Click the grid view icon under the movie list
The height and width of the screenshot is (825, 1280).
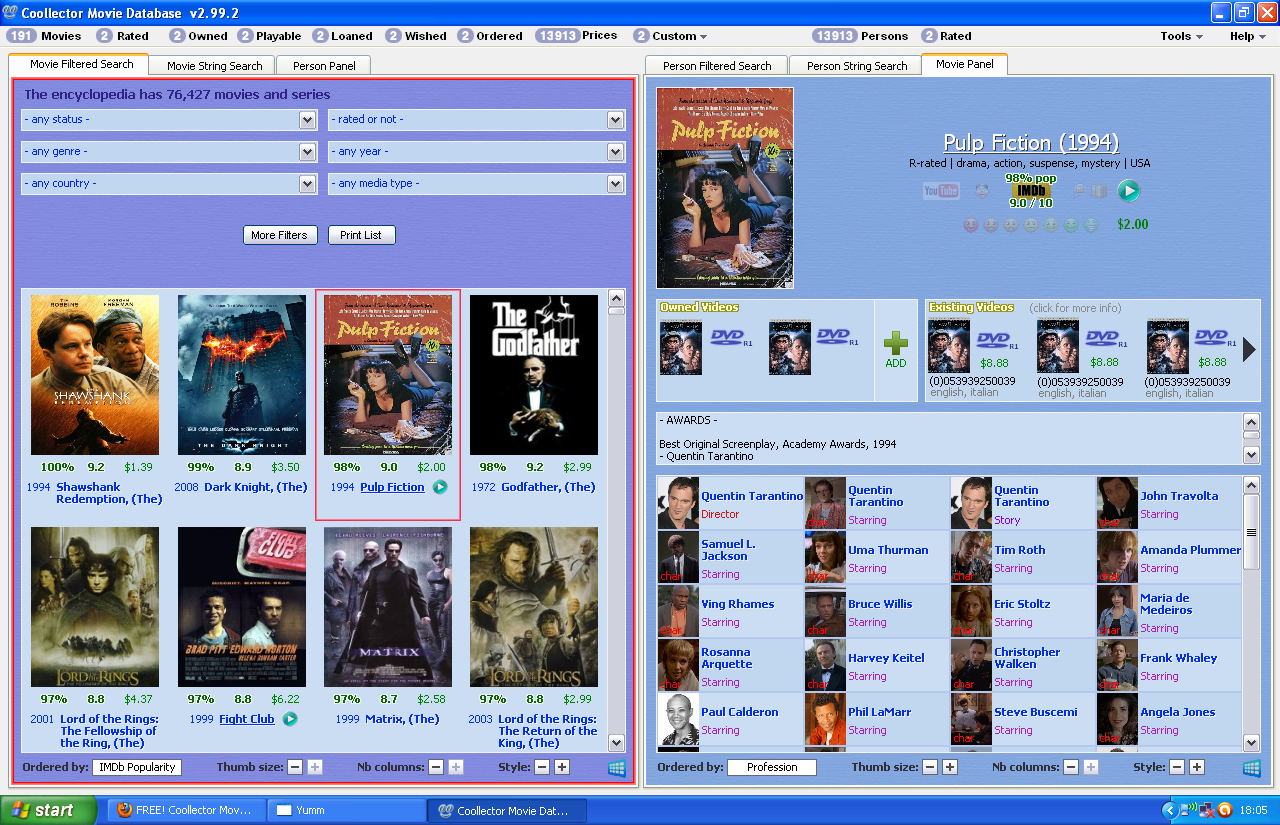click(617, 768)
